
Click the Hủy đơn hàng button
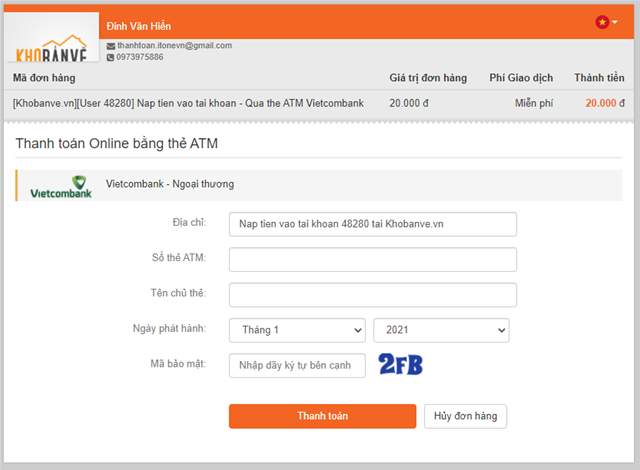coord(465,416)
